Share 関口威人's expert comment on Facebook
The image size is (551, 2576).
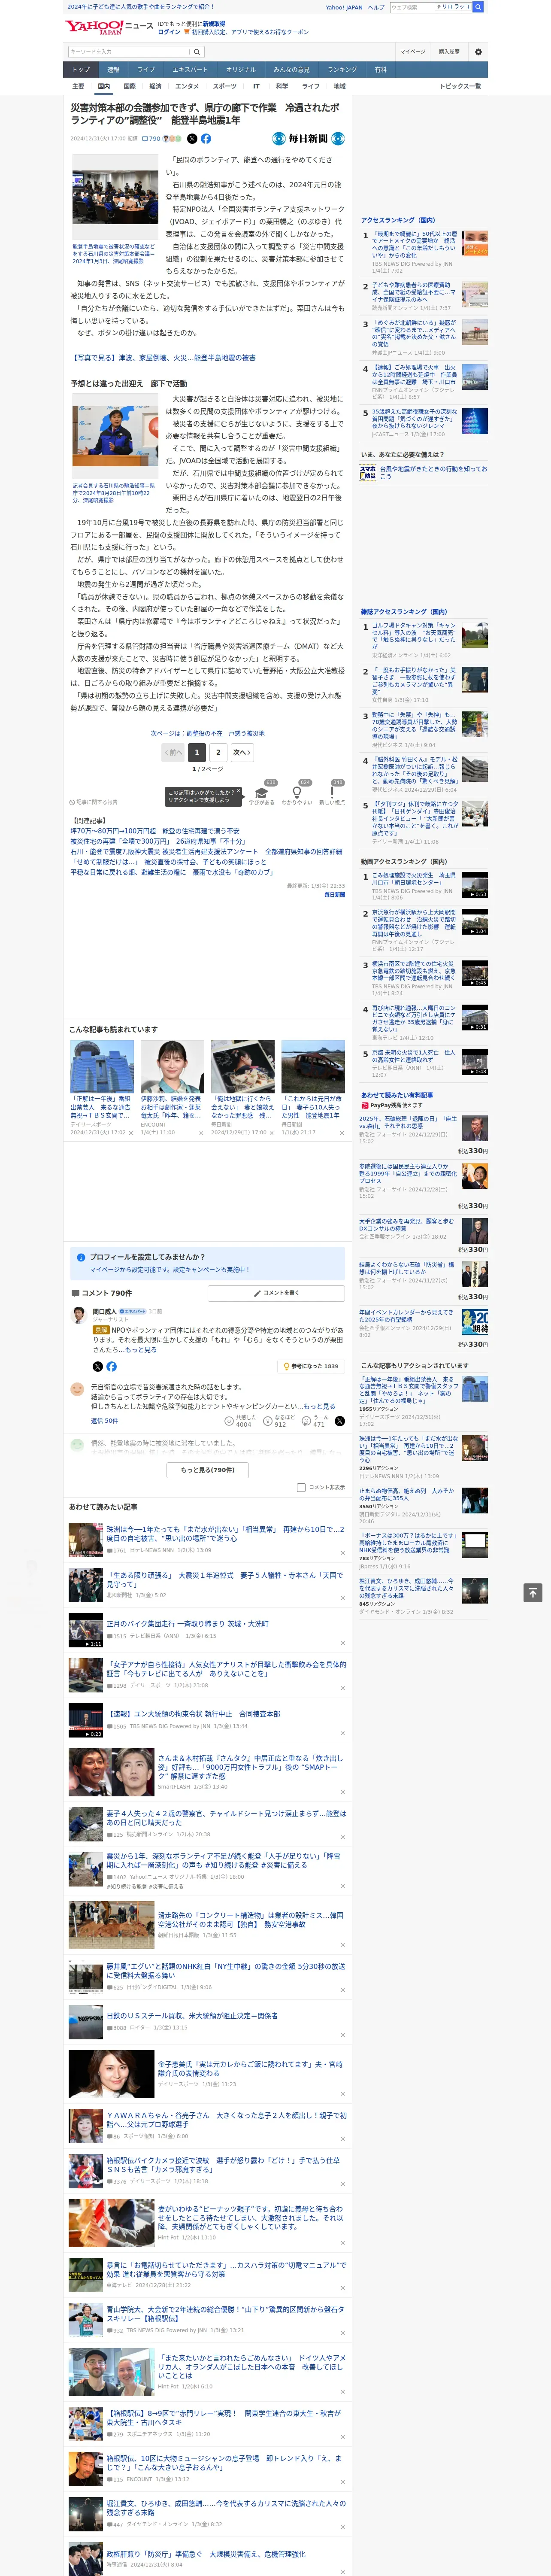[111, 1366]
